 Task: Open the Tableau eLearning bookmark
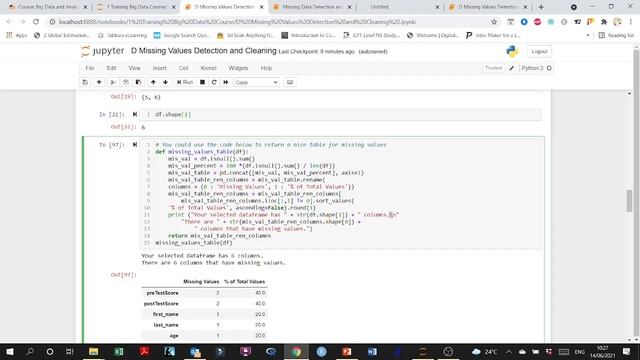point(122,36)
